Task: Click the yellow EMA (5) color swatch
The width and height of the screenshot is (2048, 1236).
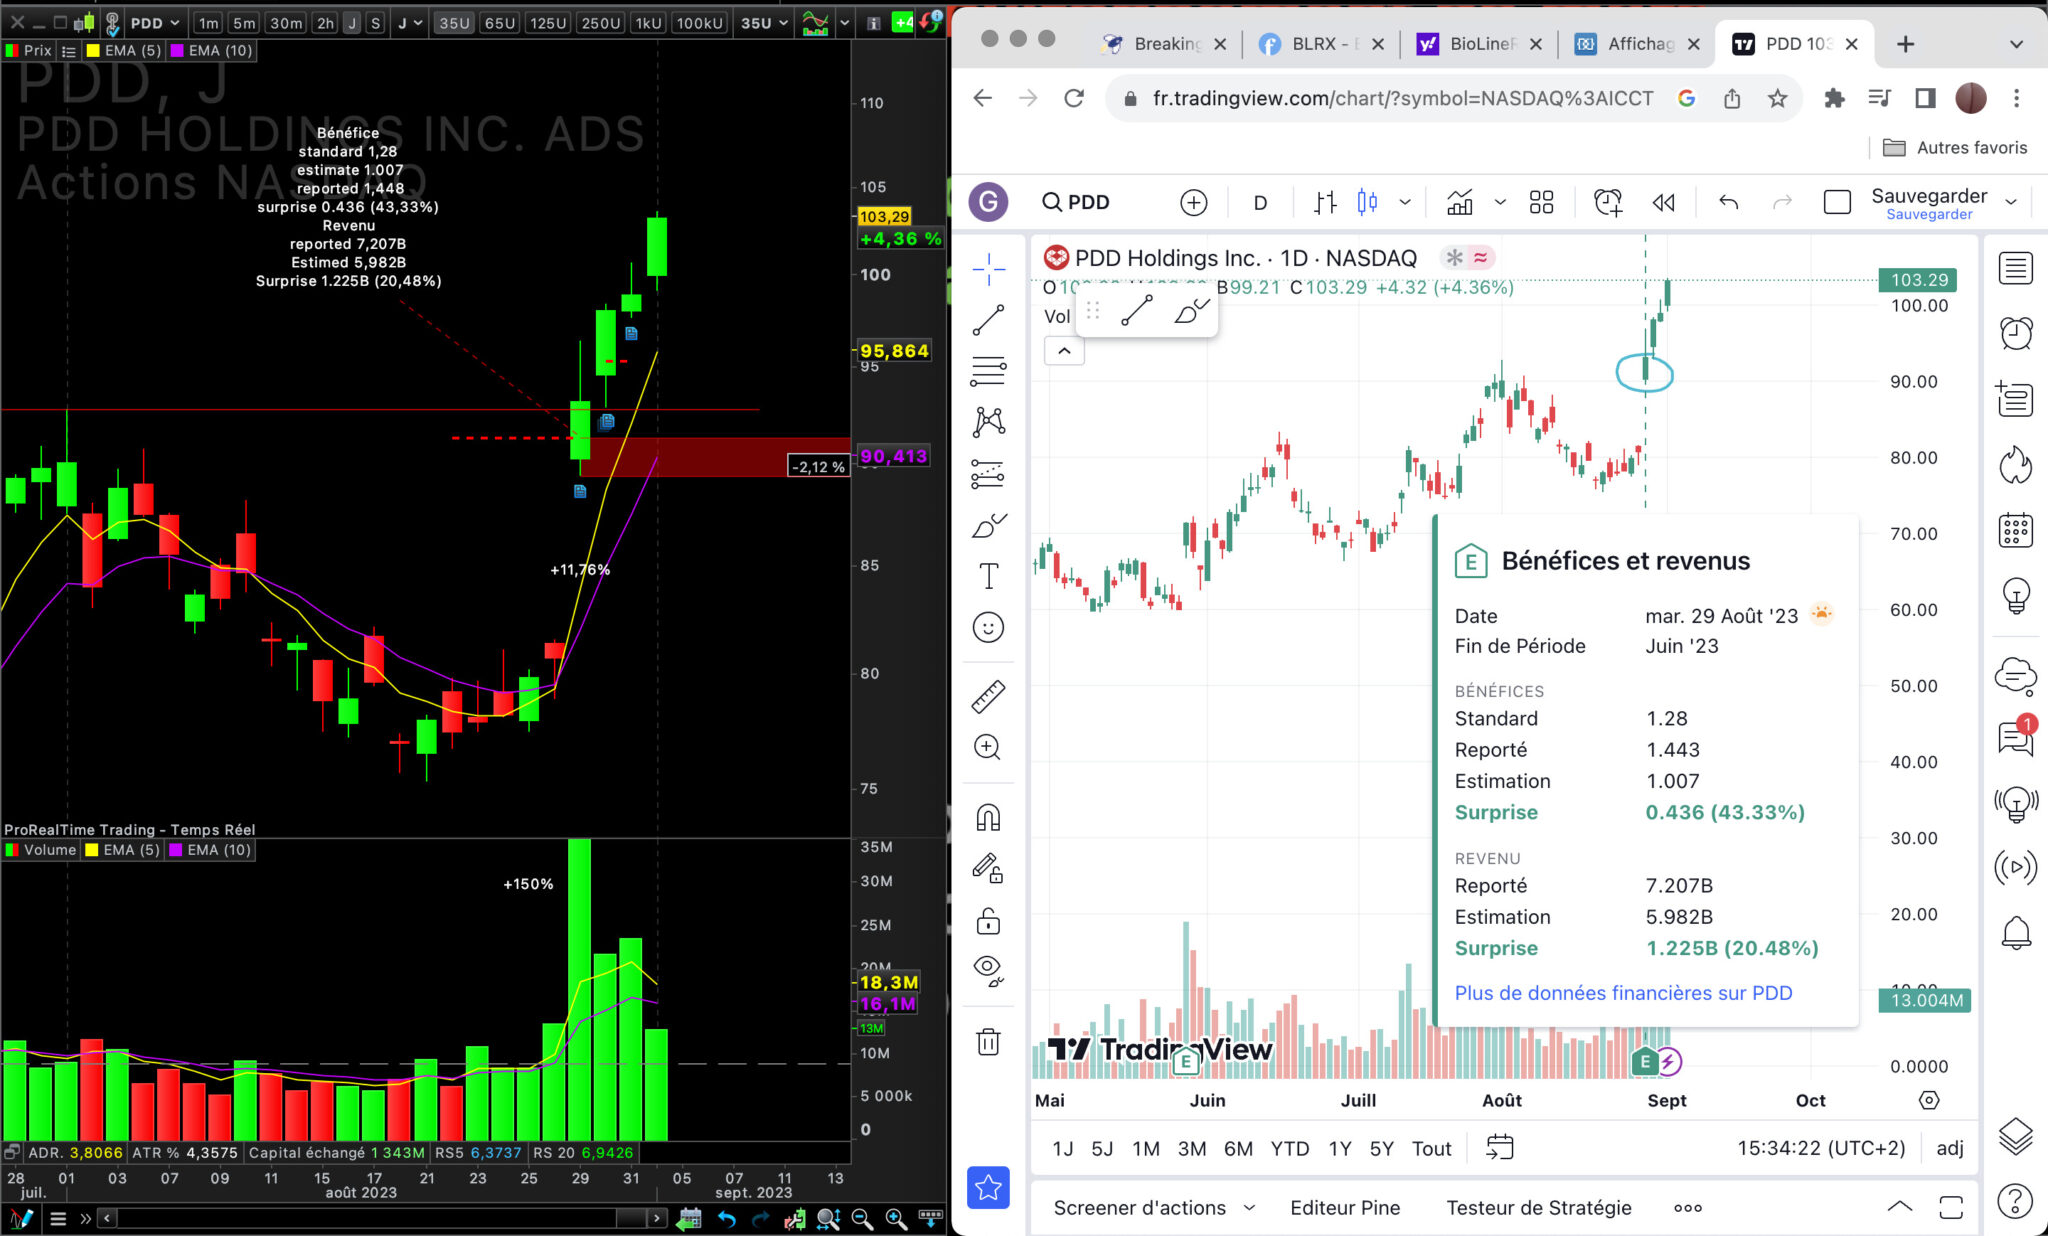Action: pos(93,50)
